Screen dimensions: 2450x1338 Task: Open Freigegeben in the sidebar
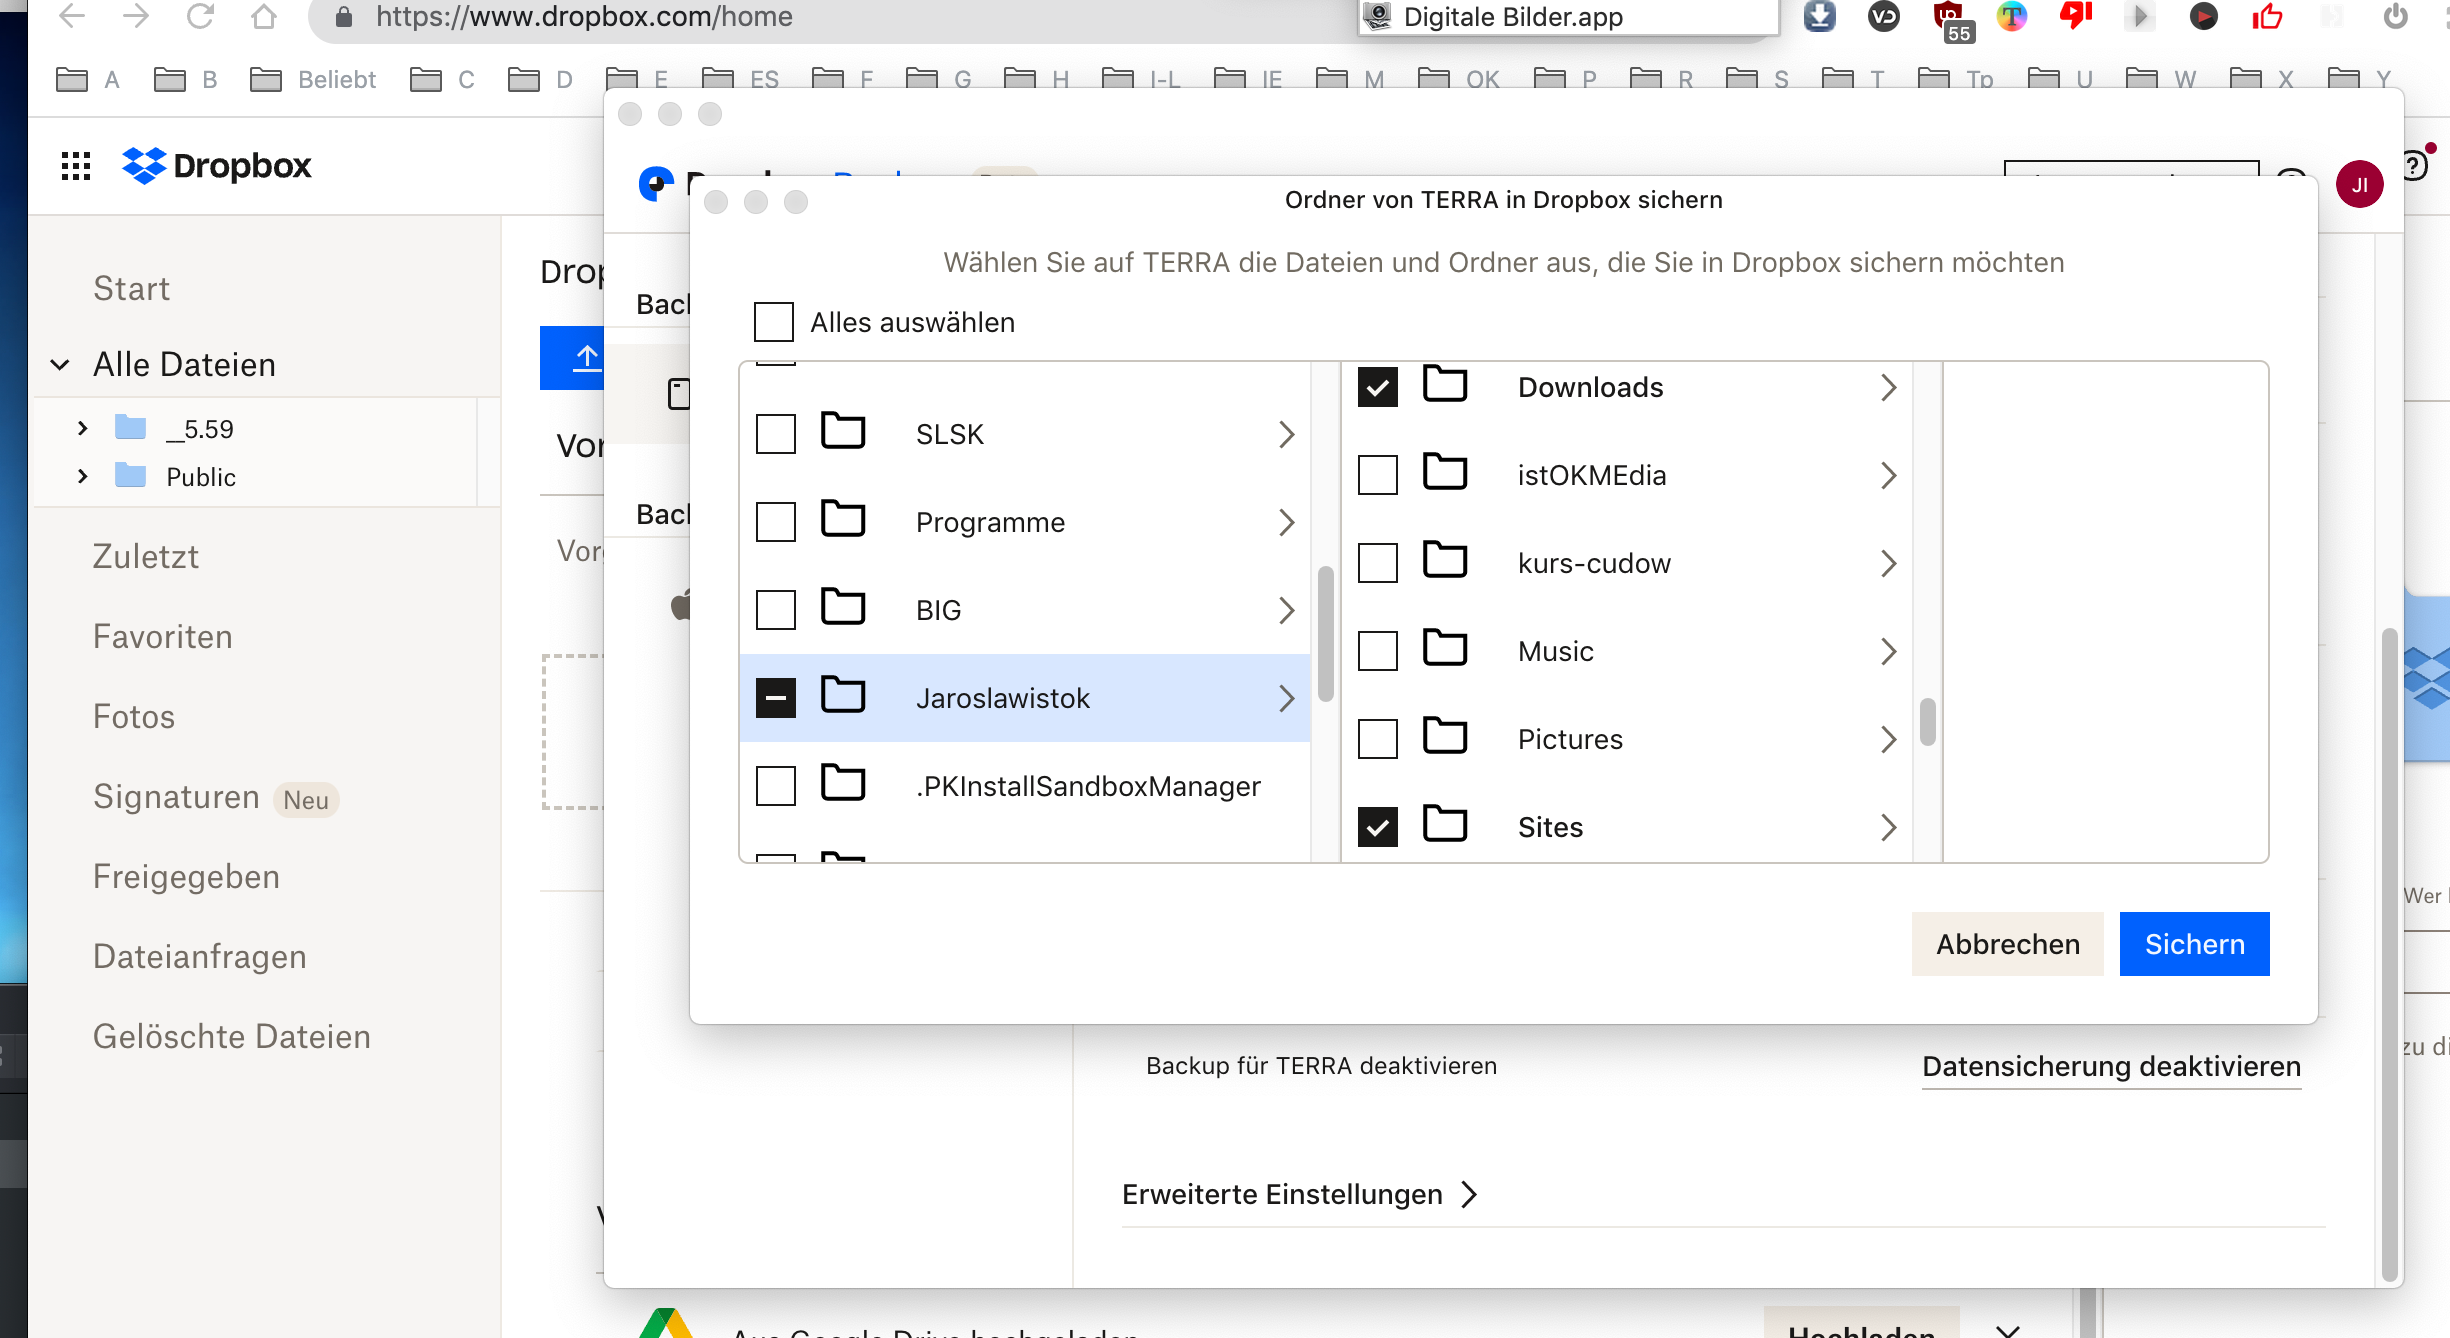coord(186,876)
